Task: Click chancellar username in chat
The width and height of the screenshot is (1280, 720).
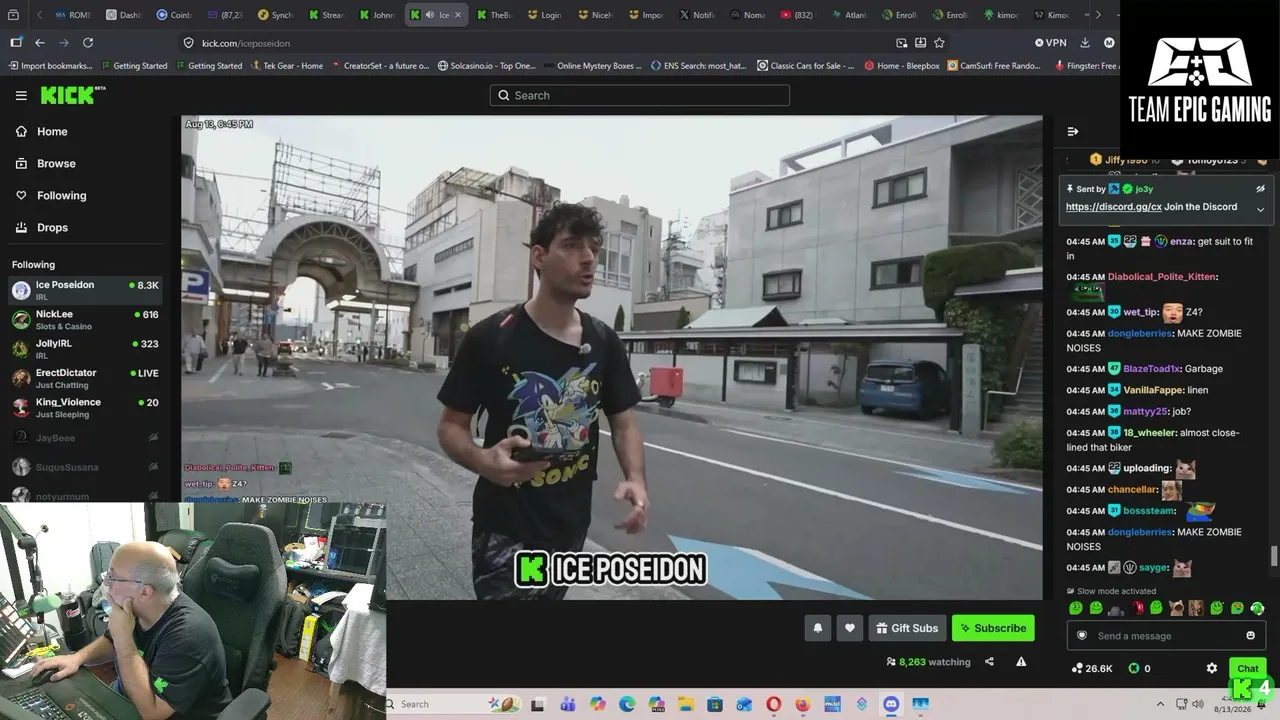Action: click(1132, 490)
